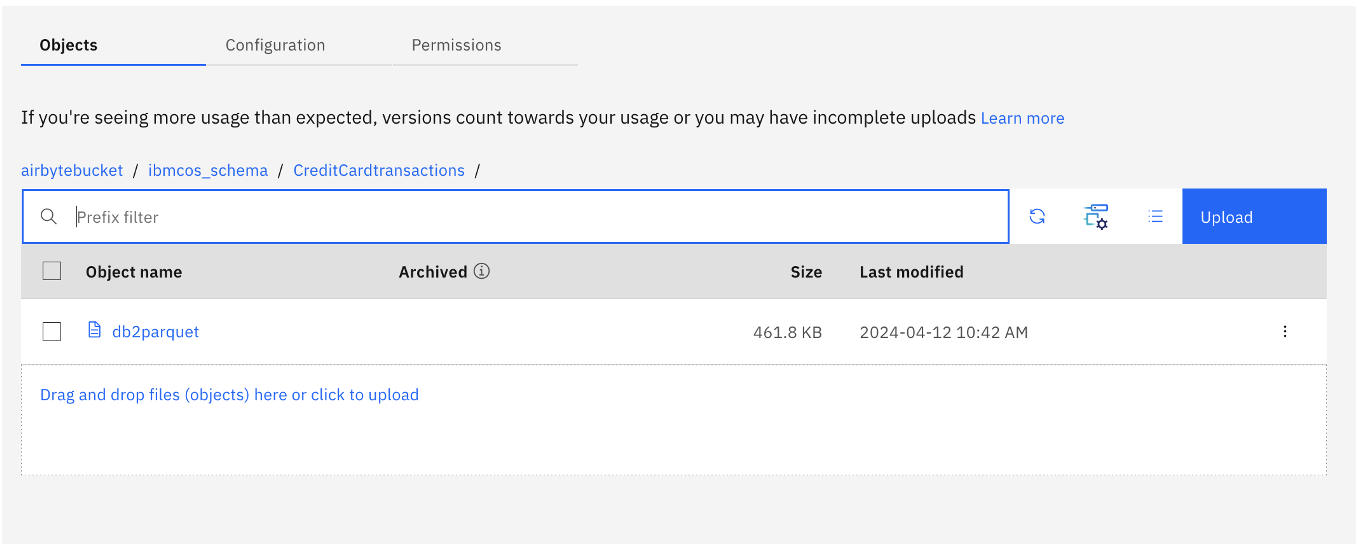This screenshot has height=548, width=1360.
Task: Focus the Prefix filter input field
Action: [x=540, y=217]
